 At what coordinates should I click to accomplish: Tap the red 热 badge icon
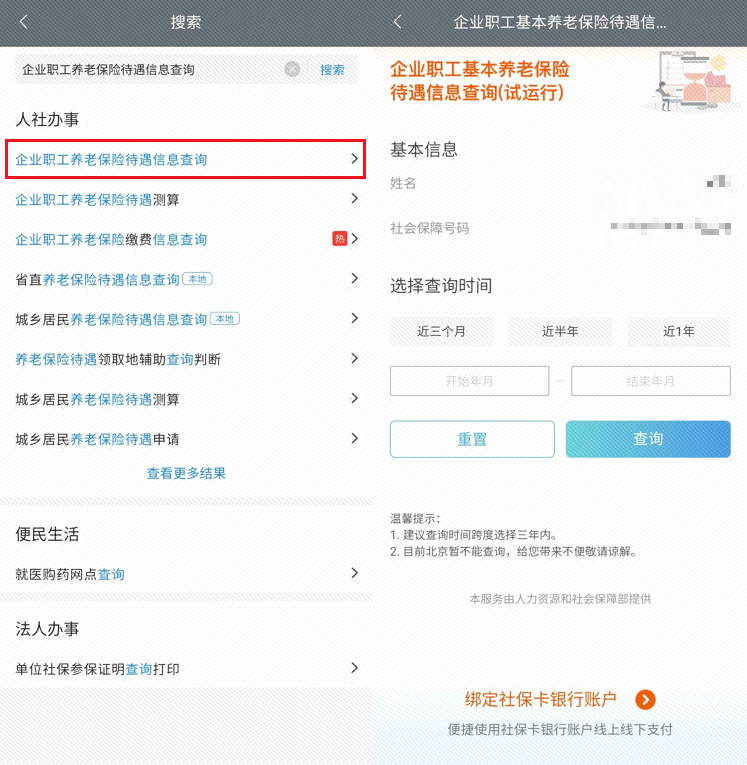tap(340, 239)
